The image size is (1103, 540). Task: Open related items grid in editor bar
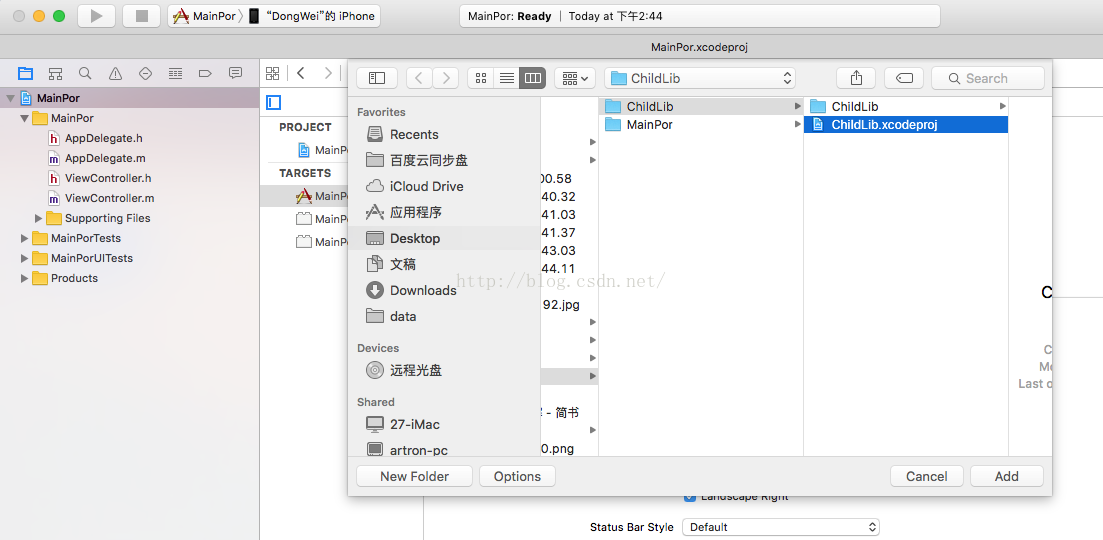273,73
